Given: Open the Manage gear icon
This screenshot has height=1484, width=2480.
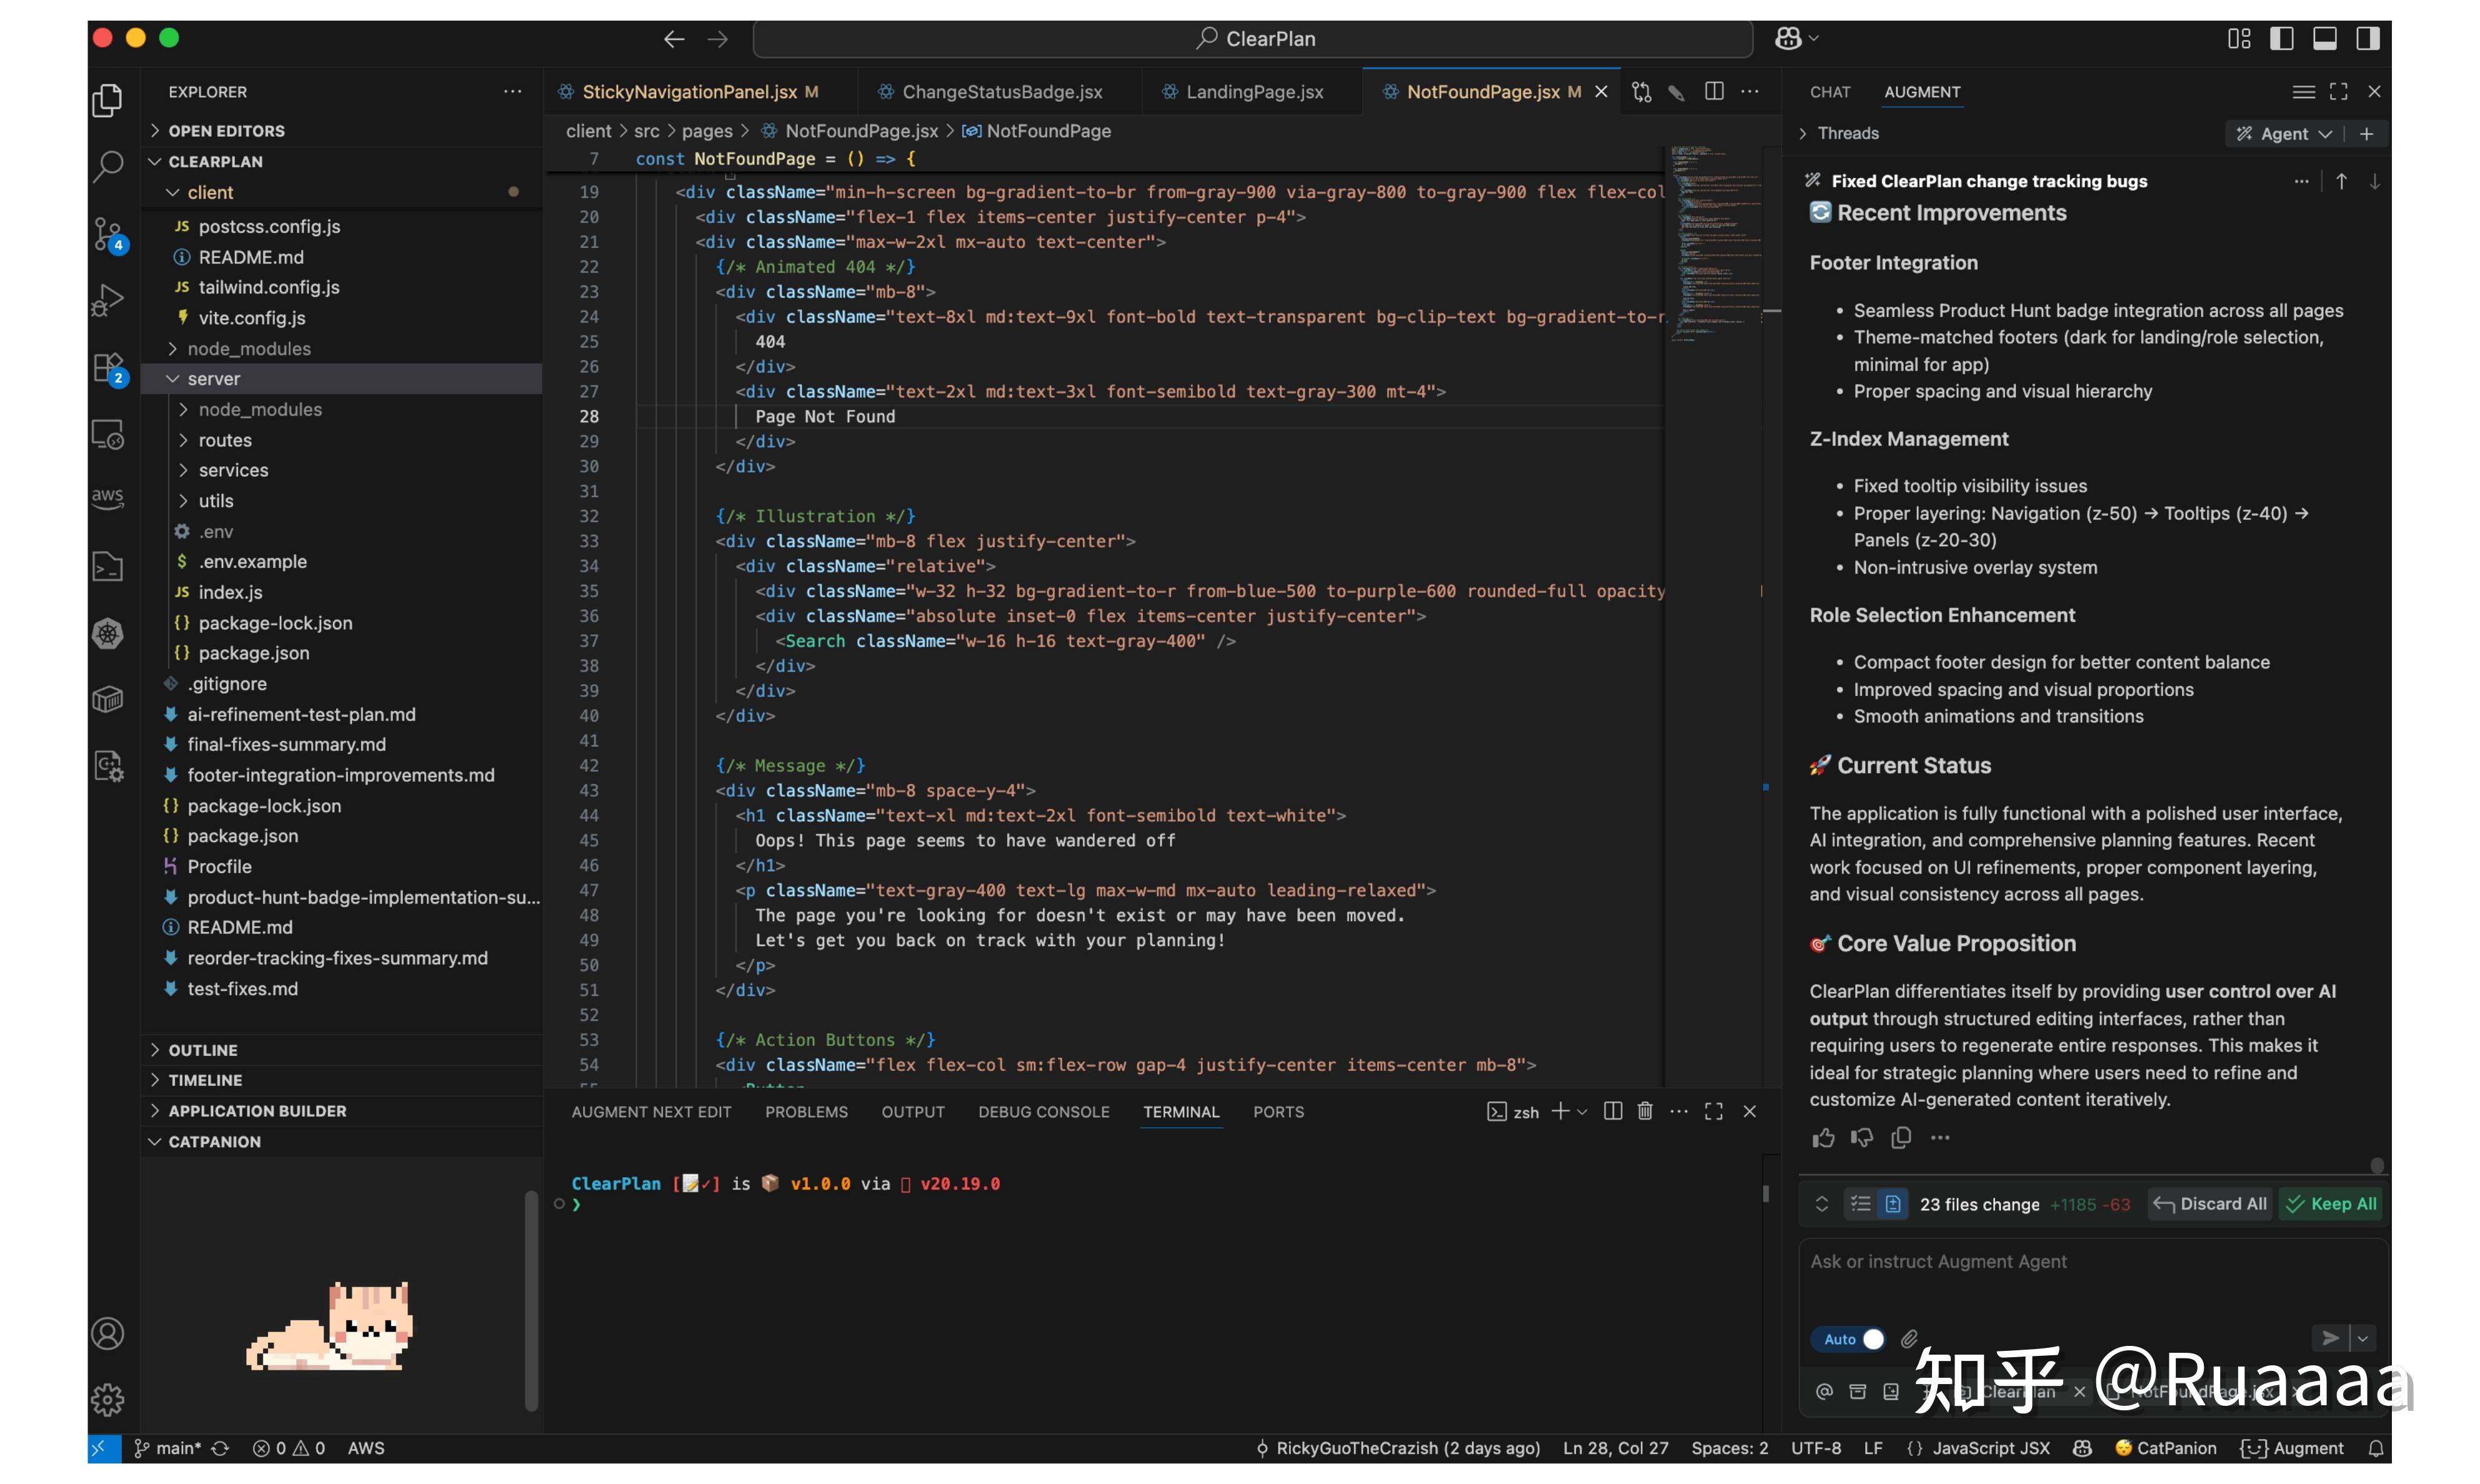Looking at the screenshot, I should point(108,1399).
